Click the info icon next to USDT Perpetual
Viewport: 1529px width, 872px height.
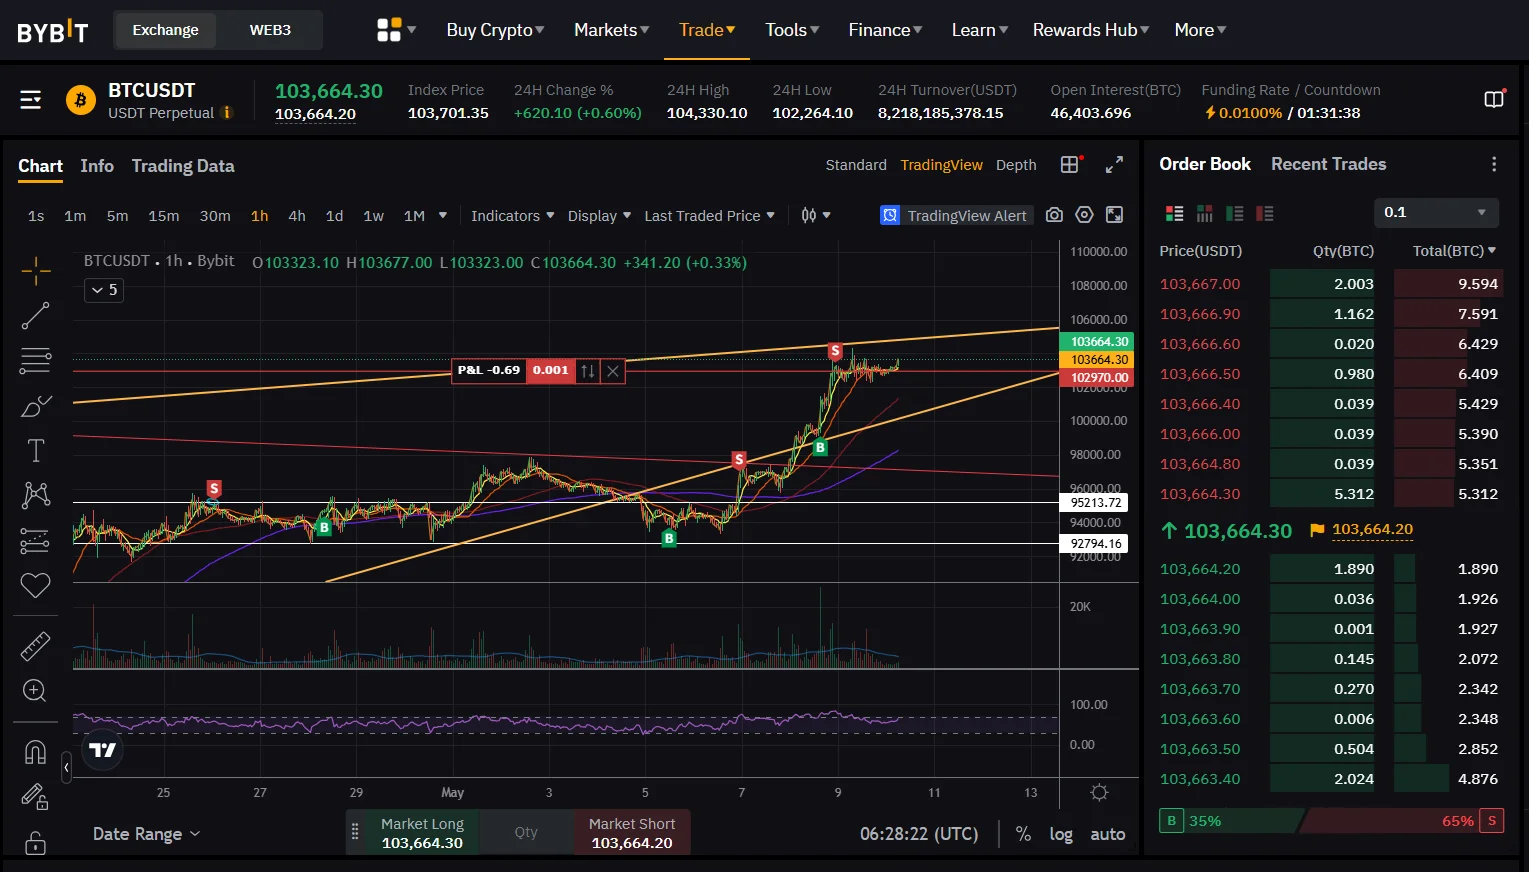(x=227, y=113)
